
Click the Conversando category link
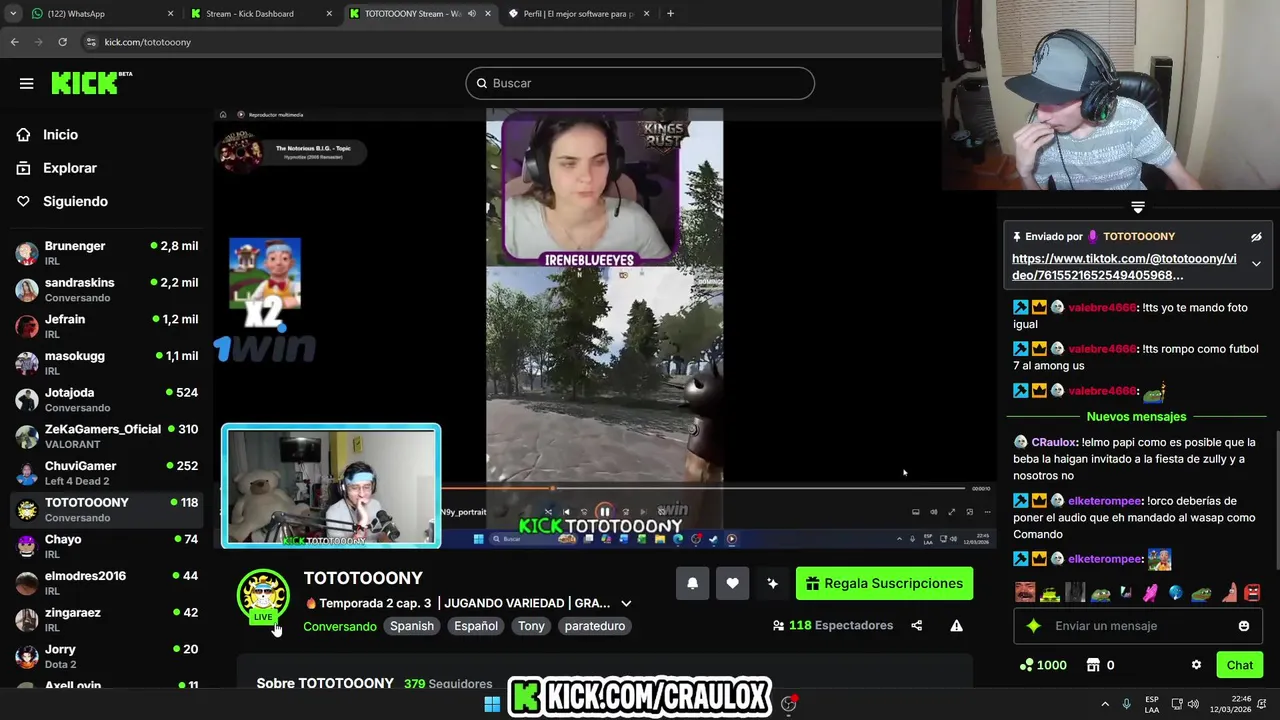pos(340,626)
